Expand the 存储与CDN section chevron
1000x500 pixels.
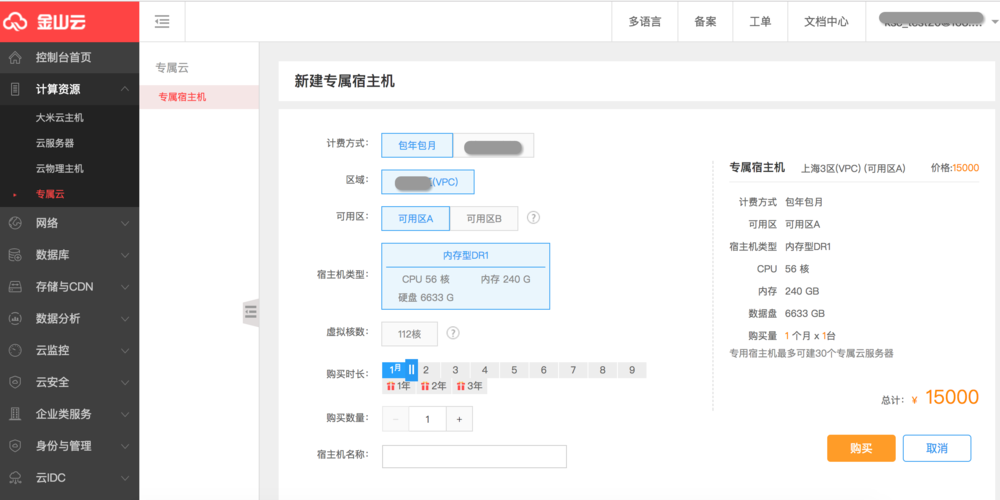(124, 287)
